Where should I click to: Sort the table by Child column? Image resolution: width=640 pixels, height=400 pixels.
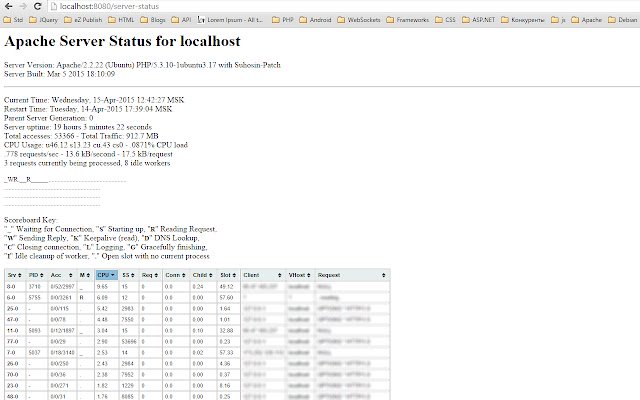(203, 275)
